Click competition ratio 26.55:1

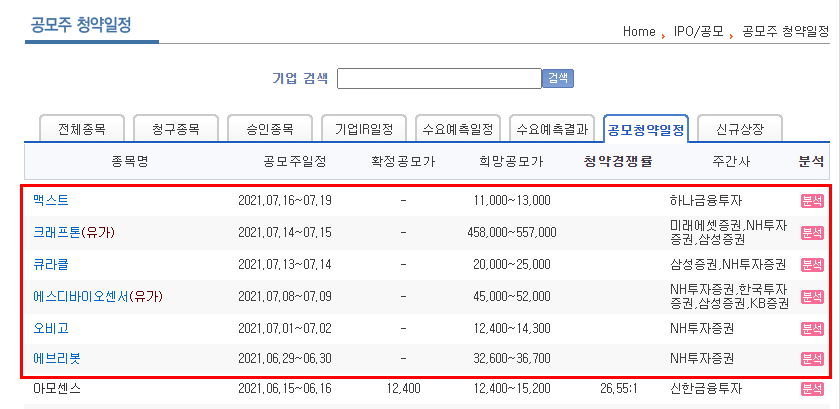618,389
